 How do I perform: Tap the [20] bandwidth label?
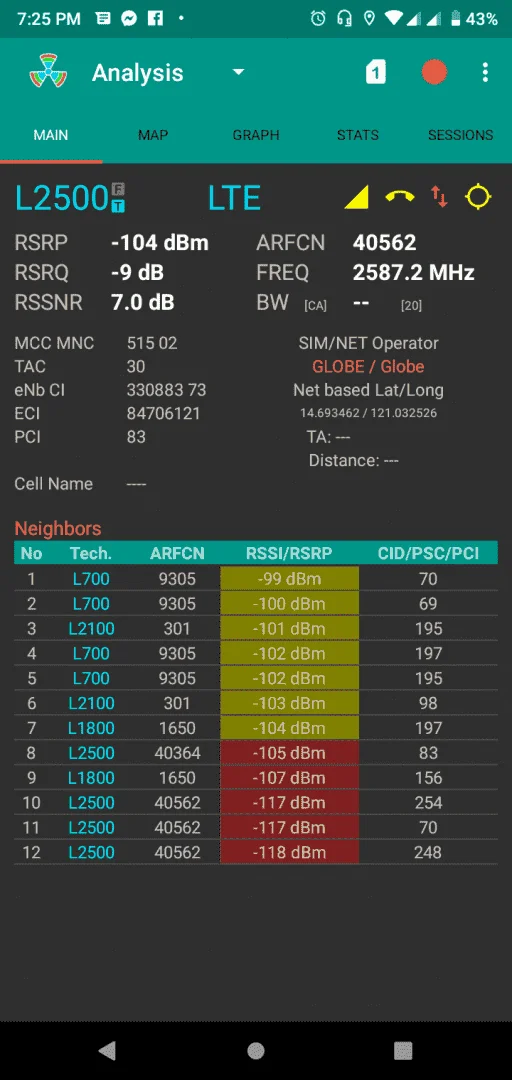click(411, 305)
